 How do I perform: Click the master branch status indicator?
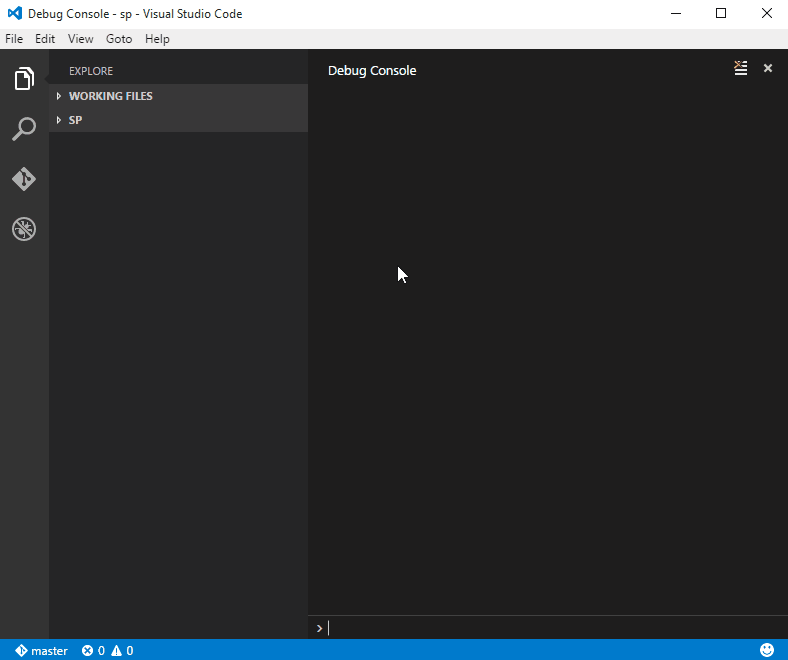click(41, 650)
